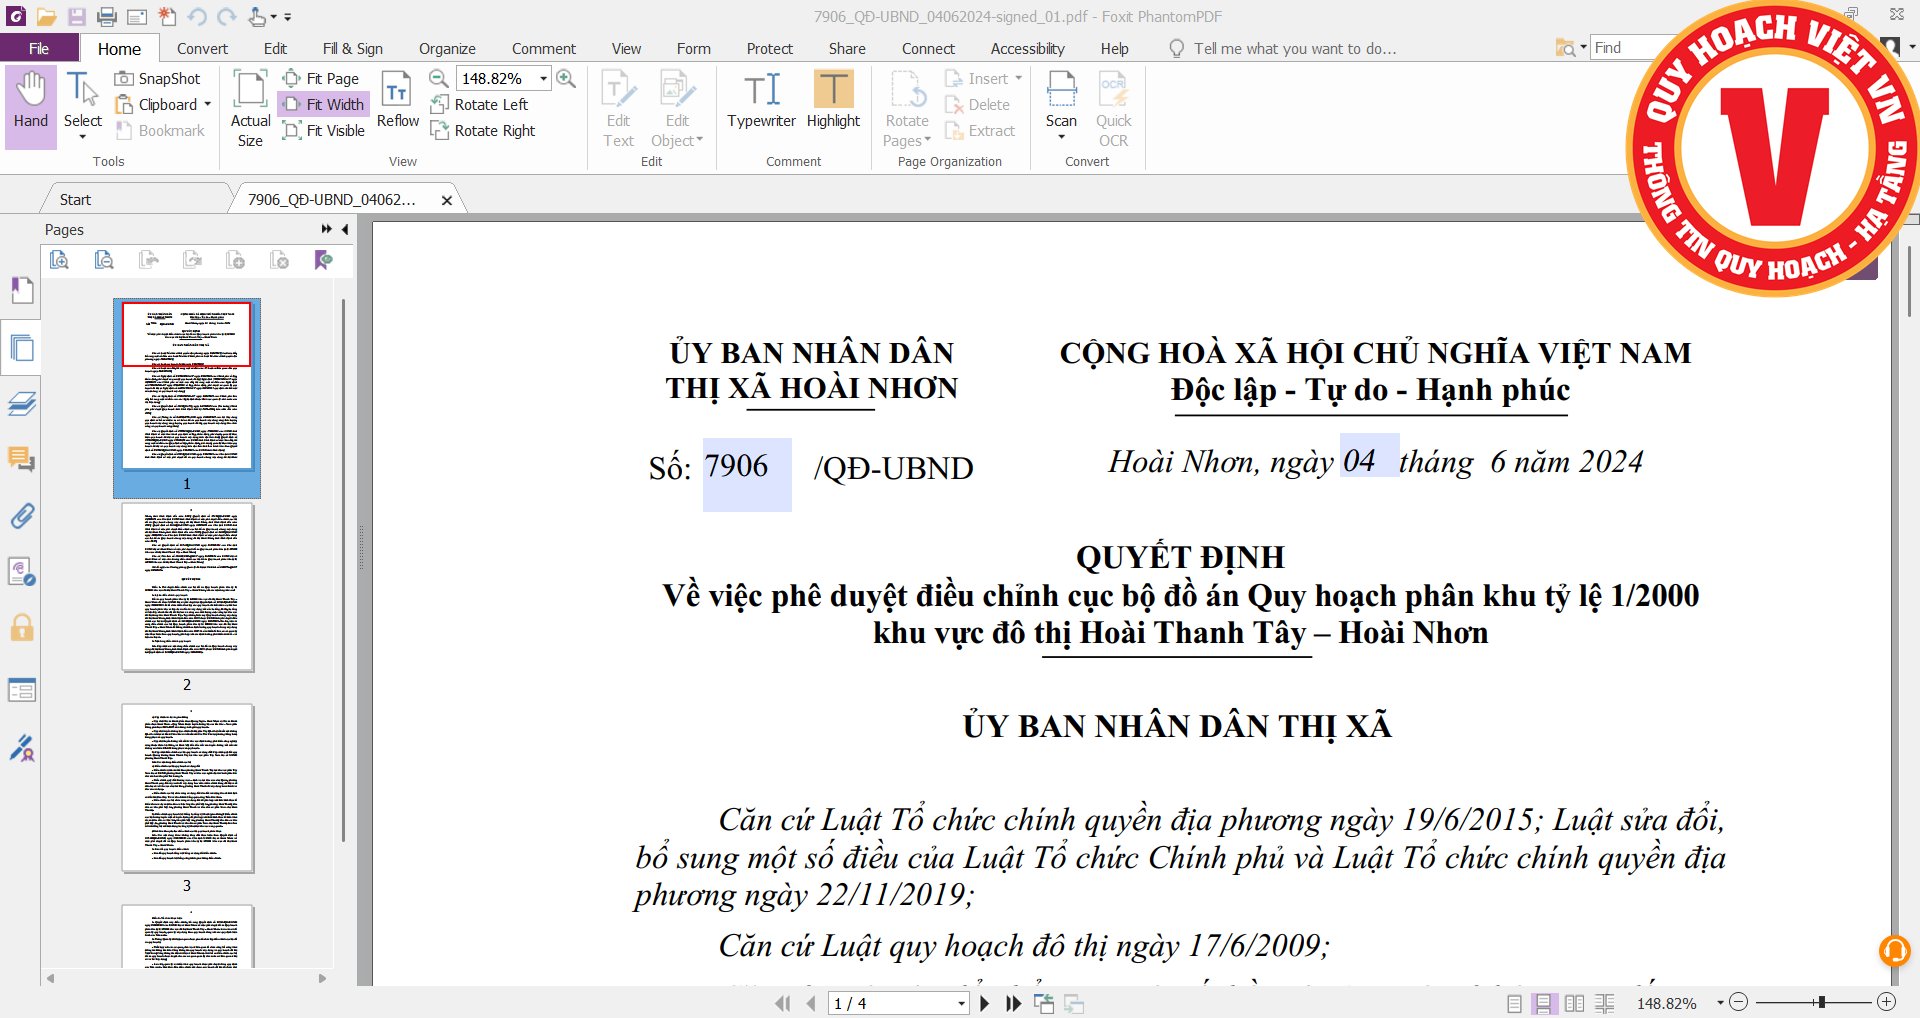Click the Typewriter comment tool

(x=761, y=101)
